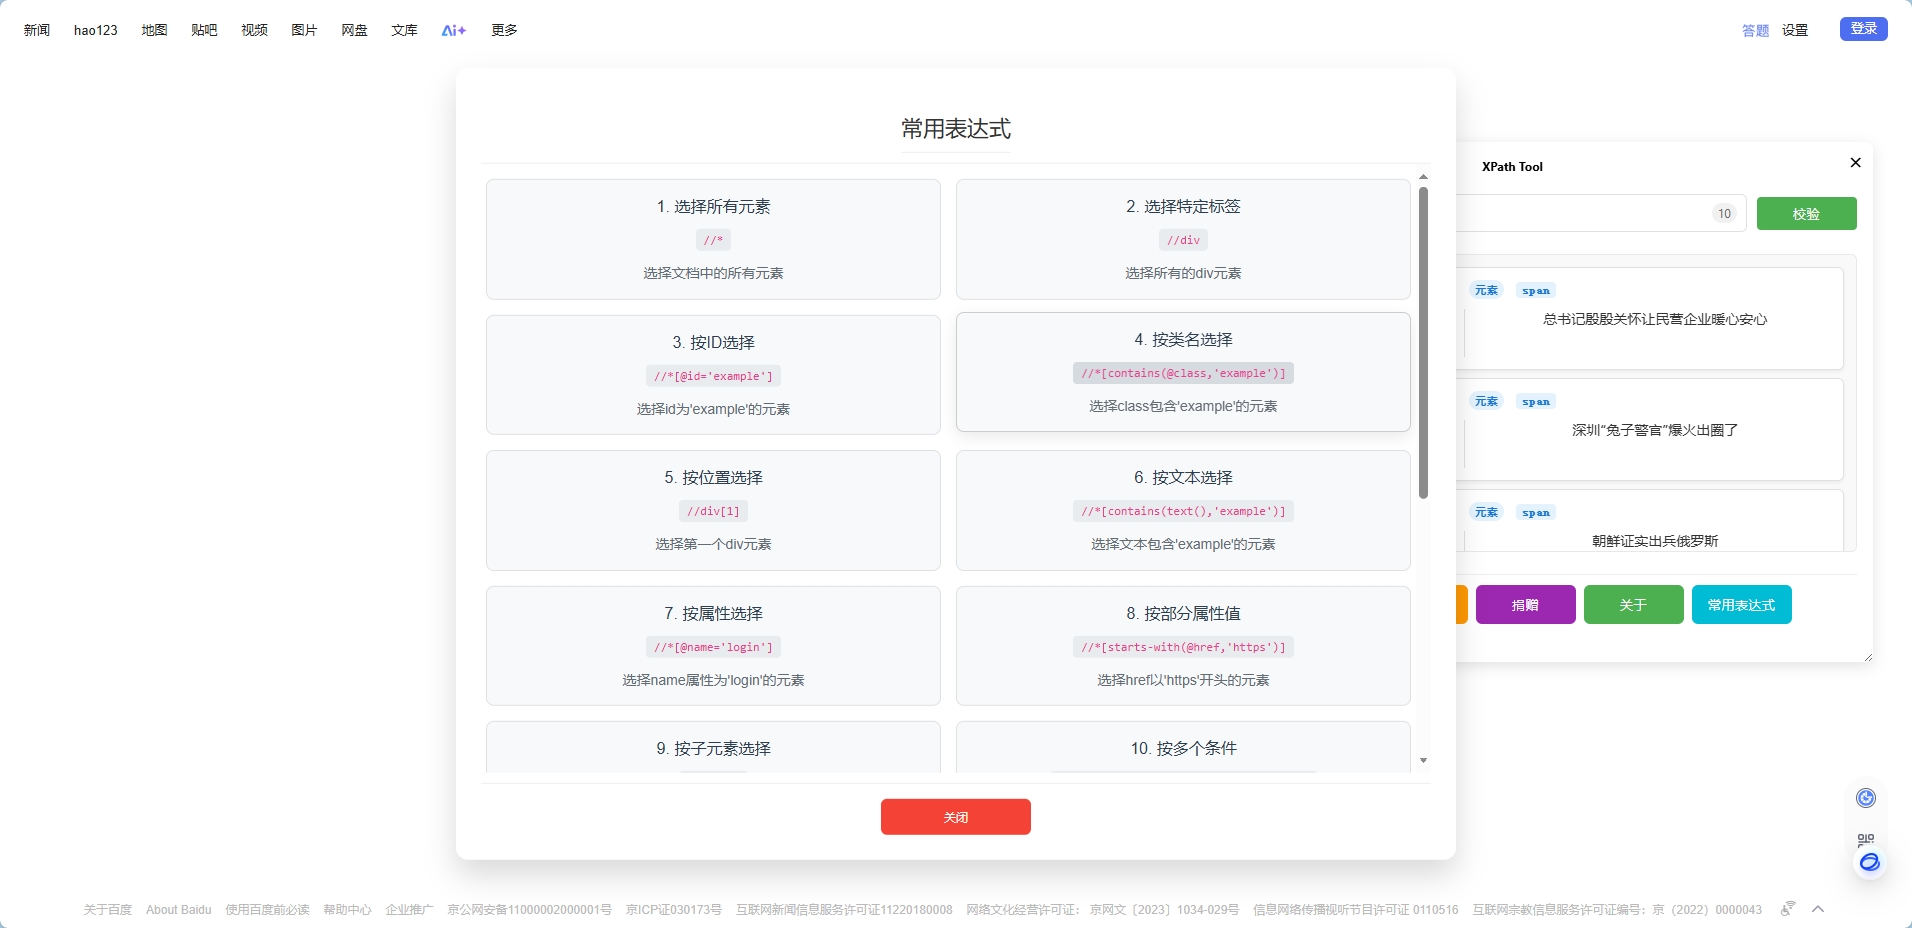Expand the 更多 navigation menu
Viewport: 1912px width, 928px height.
tap(504, 30)
